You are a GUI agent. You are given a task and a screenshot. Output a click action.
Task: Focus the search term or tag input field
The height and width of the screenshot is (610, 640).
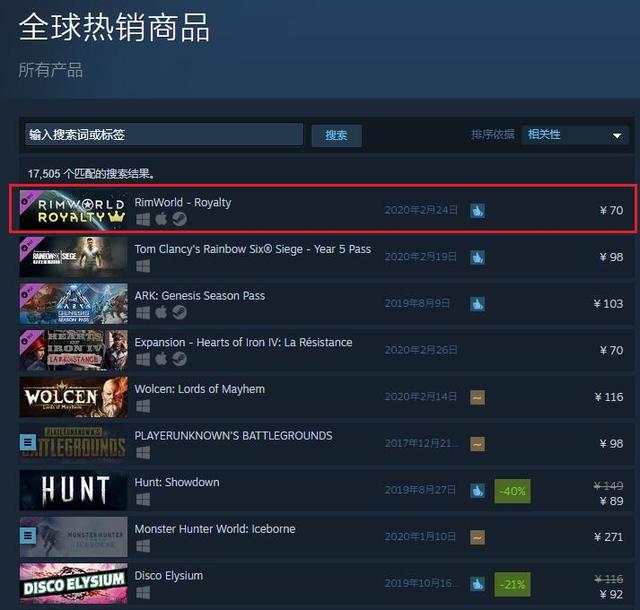tap(164, 134)
